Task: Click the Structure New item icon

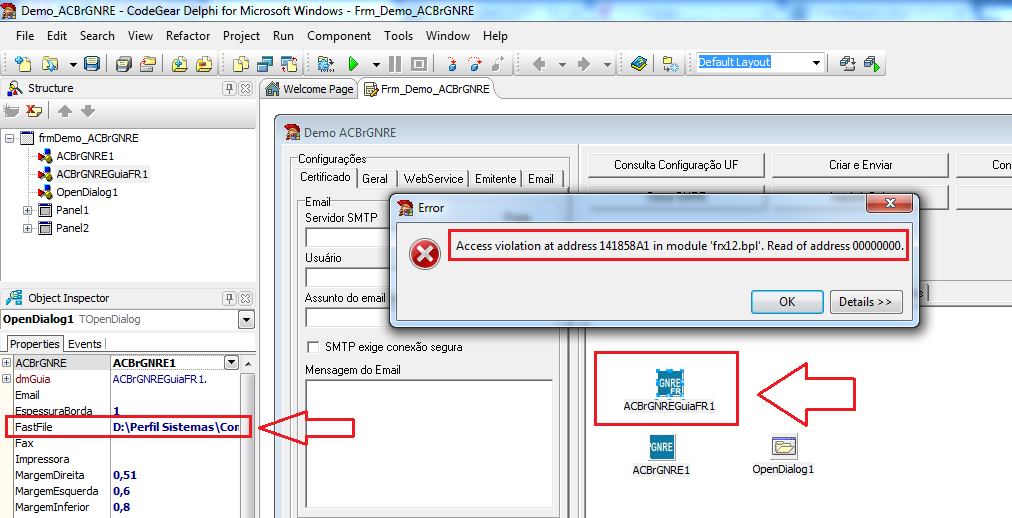Action: tap(11, 111)
